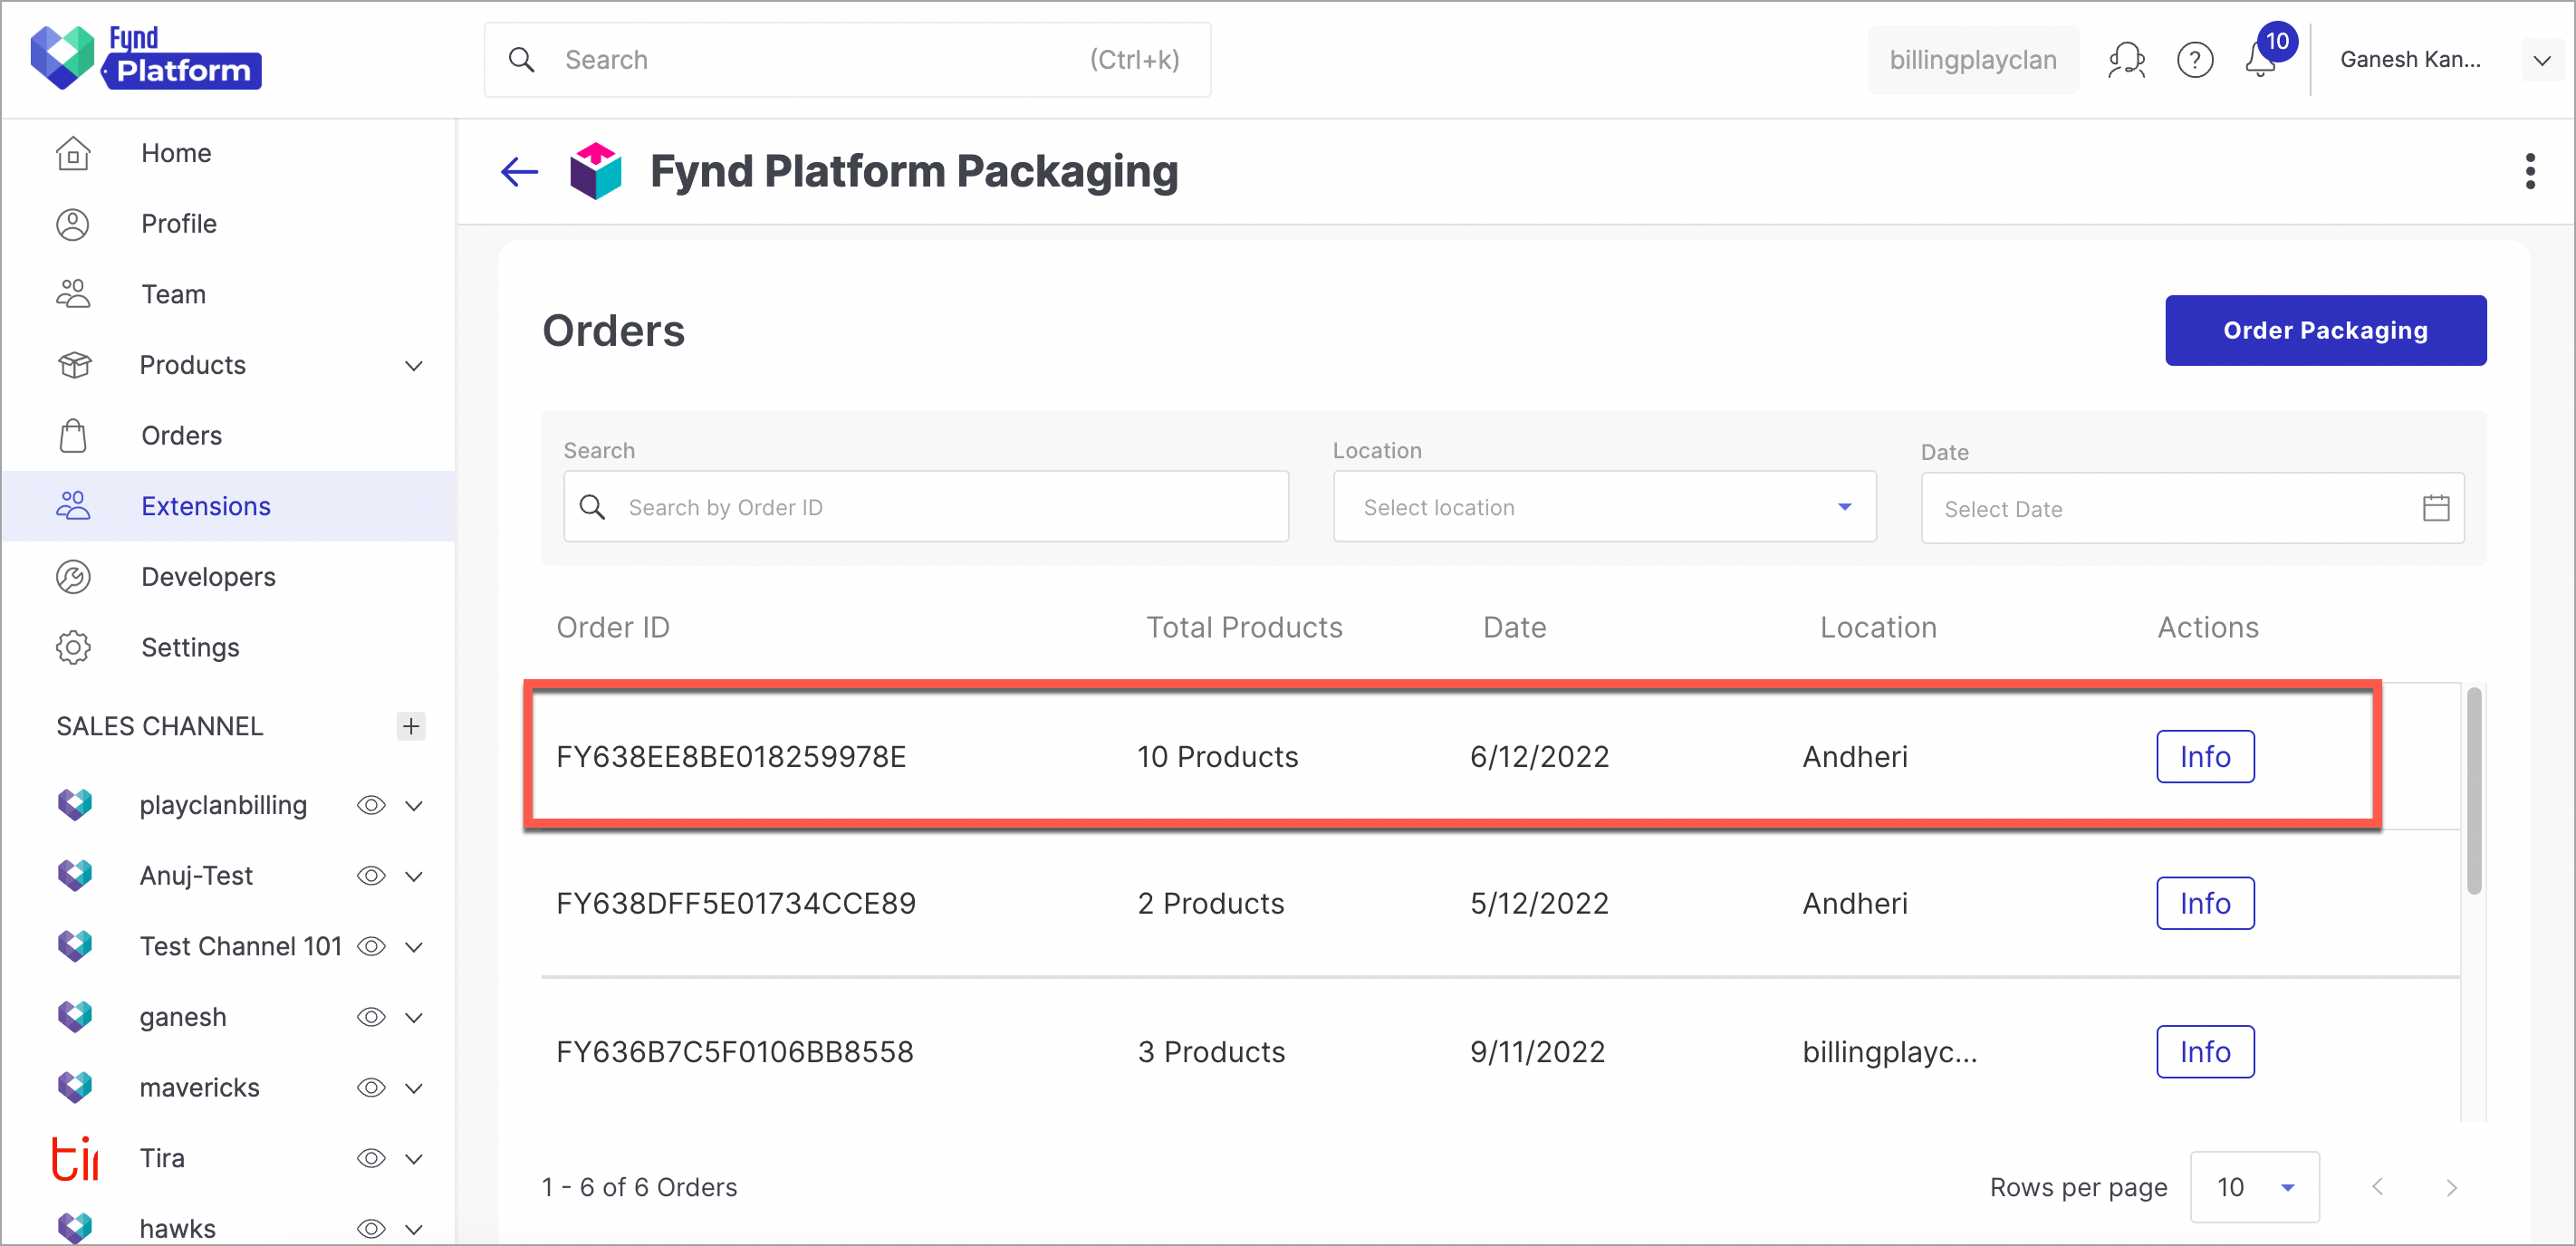The height and width of the screenshot is (1246, 2576).
Task: Click the '10 Products' cell
Action: coord(1217,757)
